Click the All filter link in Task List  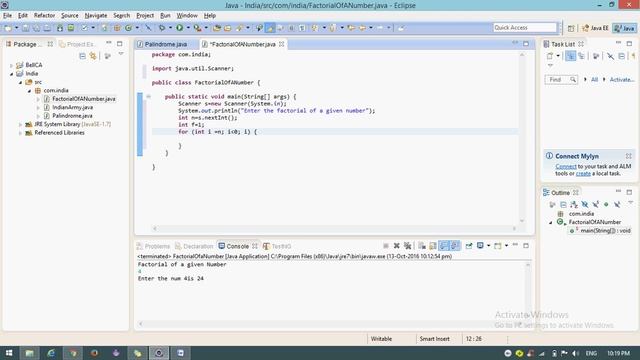594,80
